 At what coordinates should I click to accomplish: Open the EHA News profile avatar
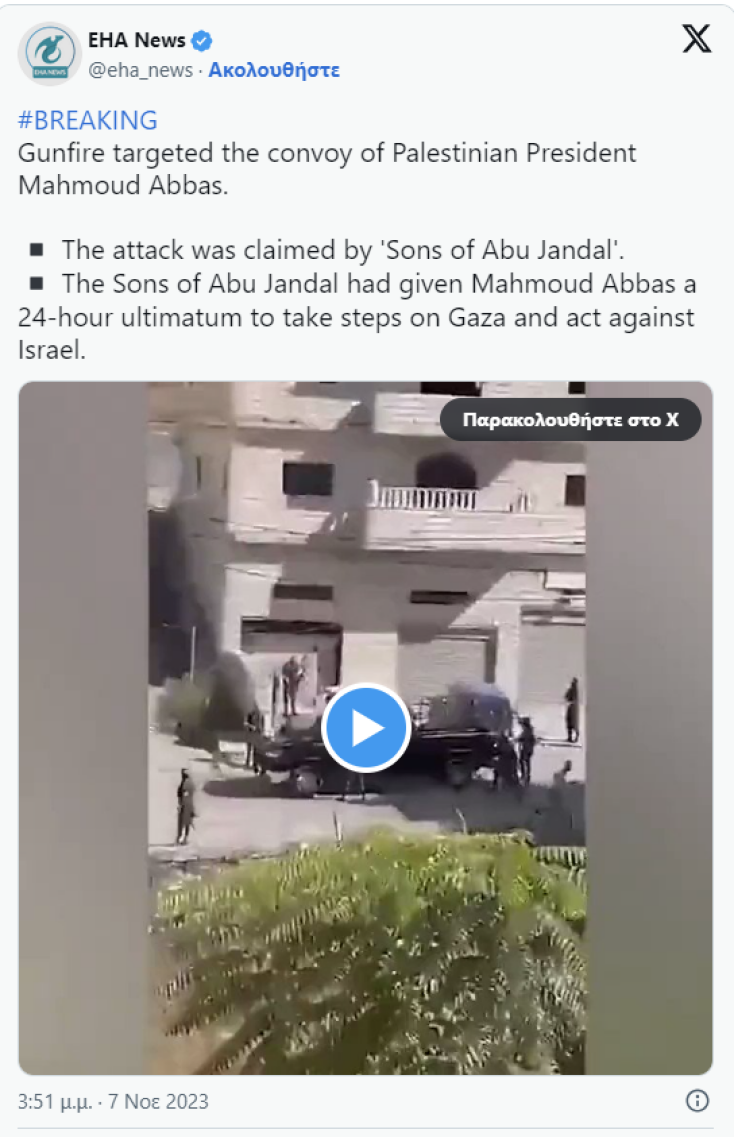tap(49, 54)
